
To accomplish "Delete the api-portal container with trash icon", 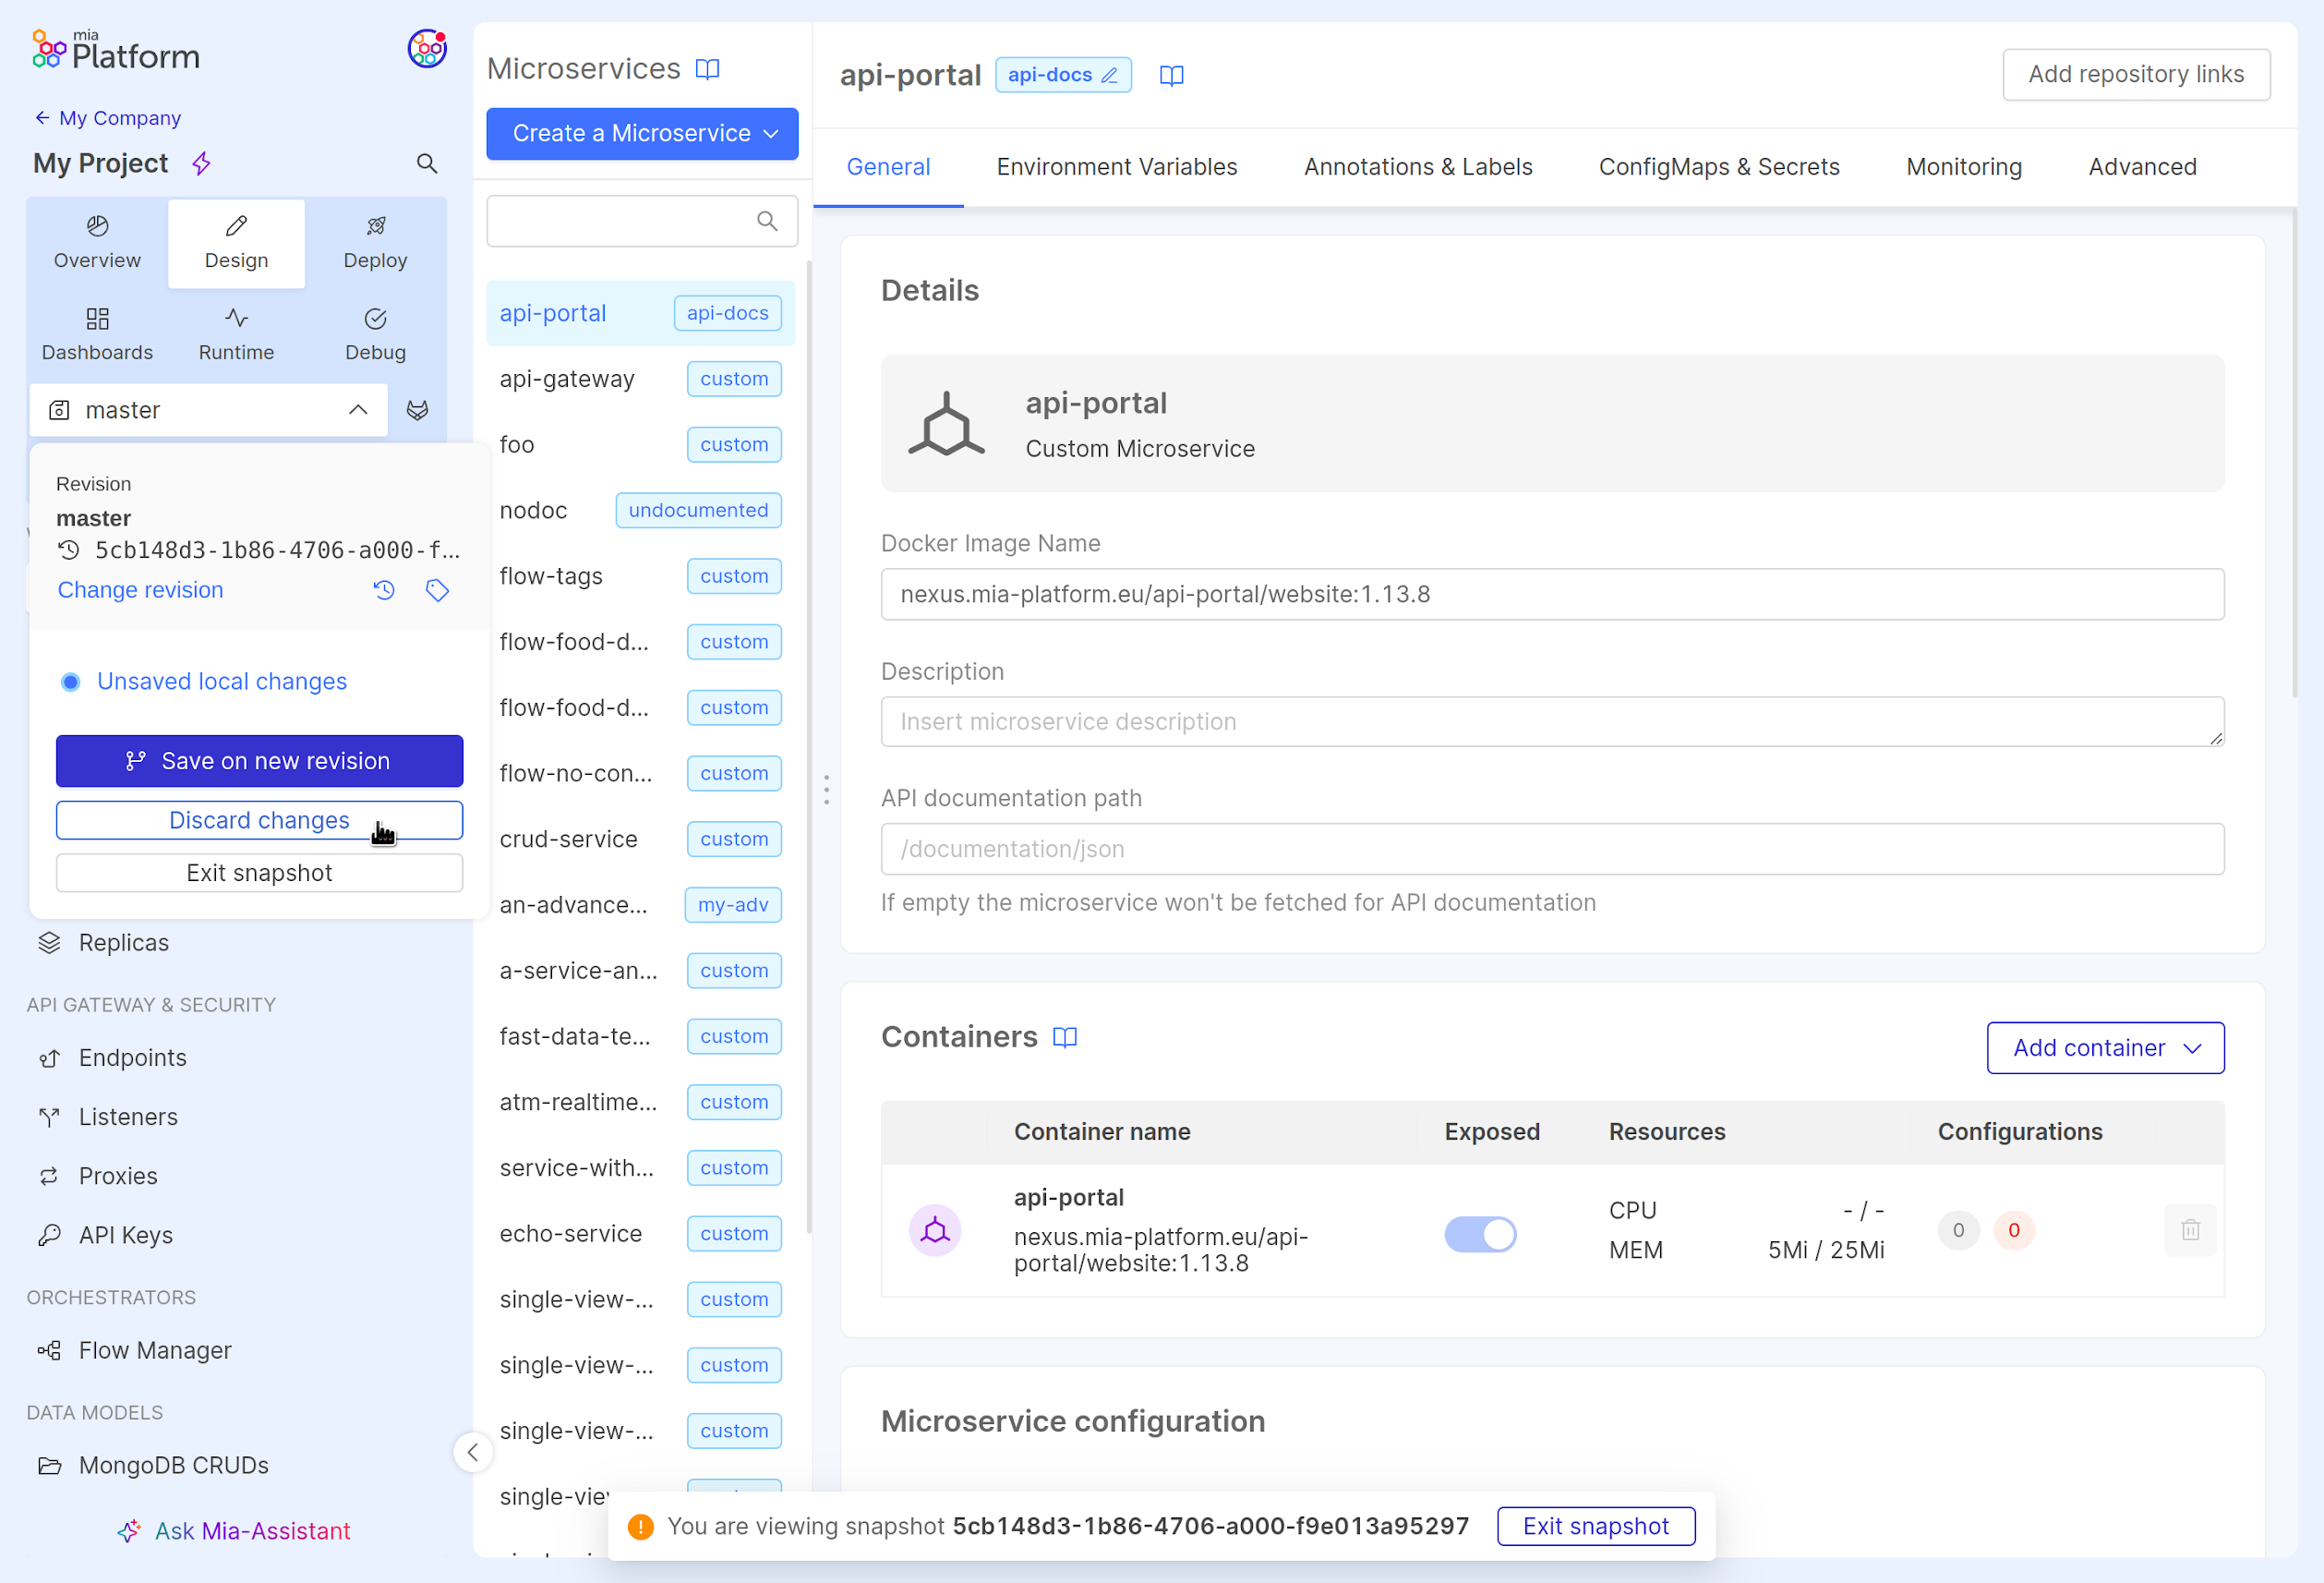I will click(x=2190, y=1230).
